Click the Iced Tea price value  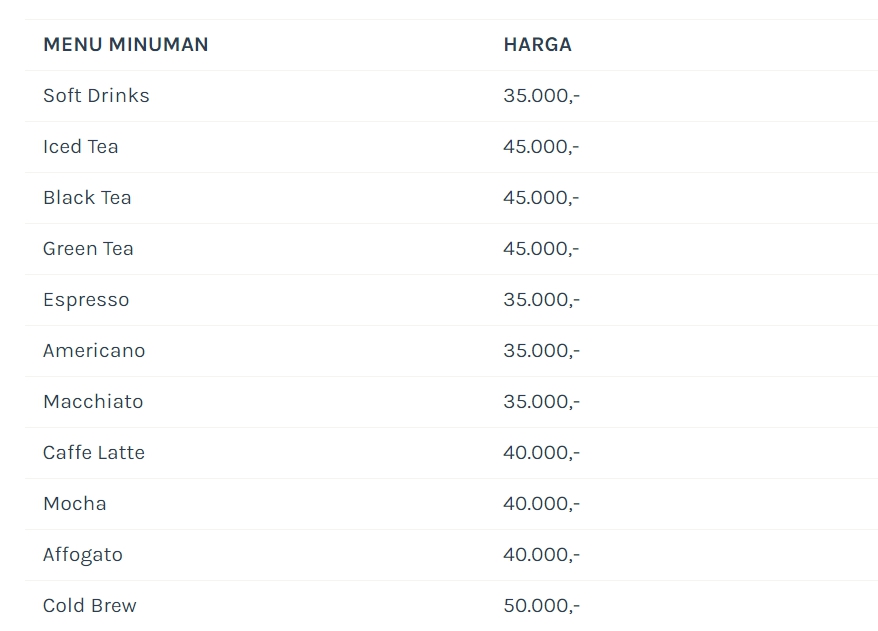pyautogui.click(x=541, y=147)
